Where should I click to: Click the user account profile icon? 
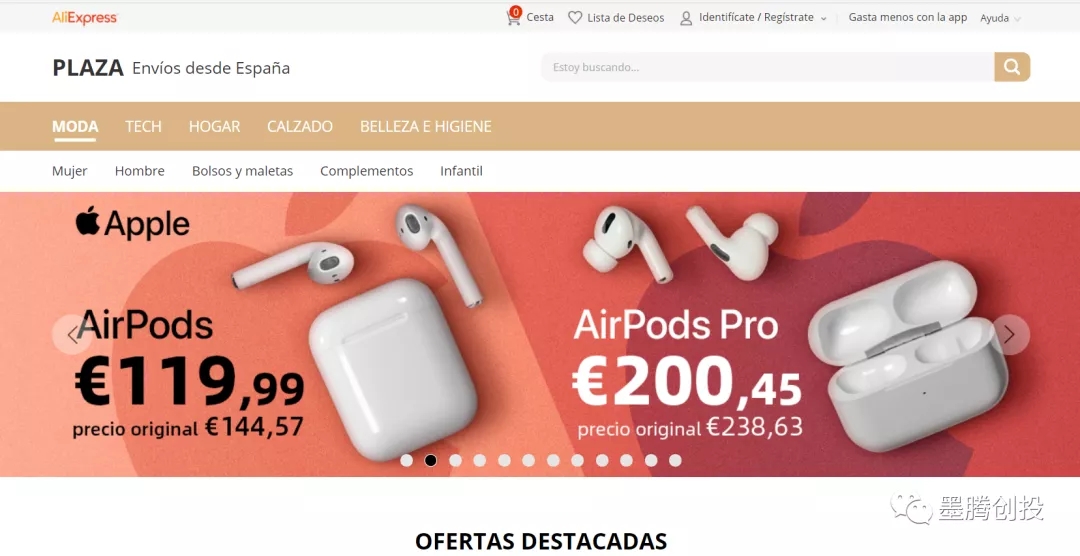pyautogui.click(x=686, y=18)
